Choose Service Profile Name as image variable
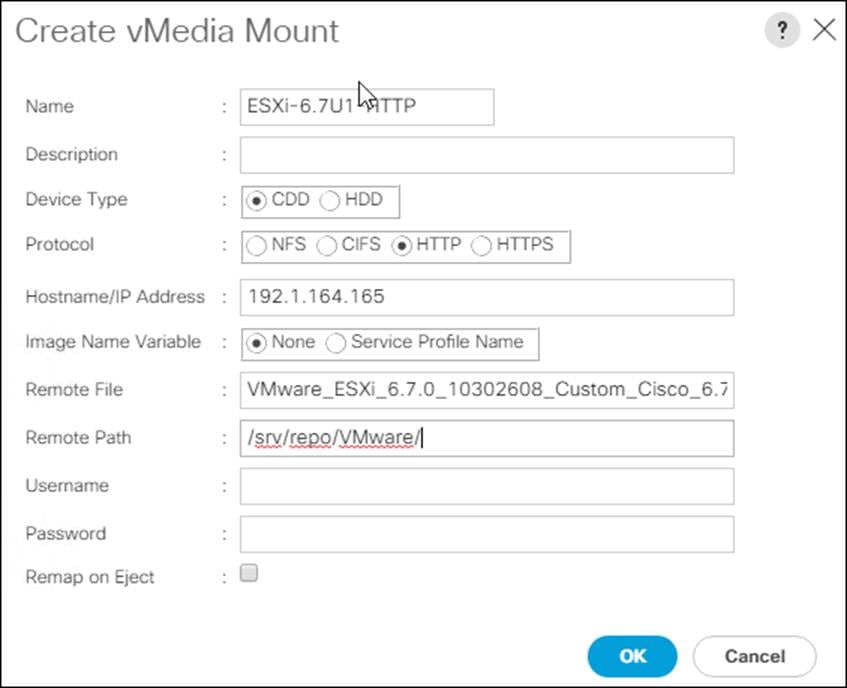This screenshot has height=688, width=847. click(336, 342)
